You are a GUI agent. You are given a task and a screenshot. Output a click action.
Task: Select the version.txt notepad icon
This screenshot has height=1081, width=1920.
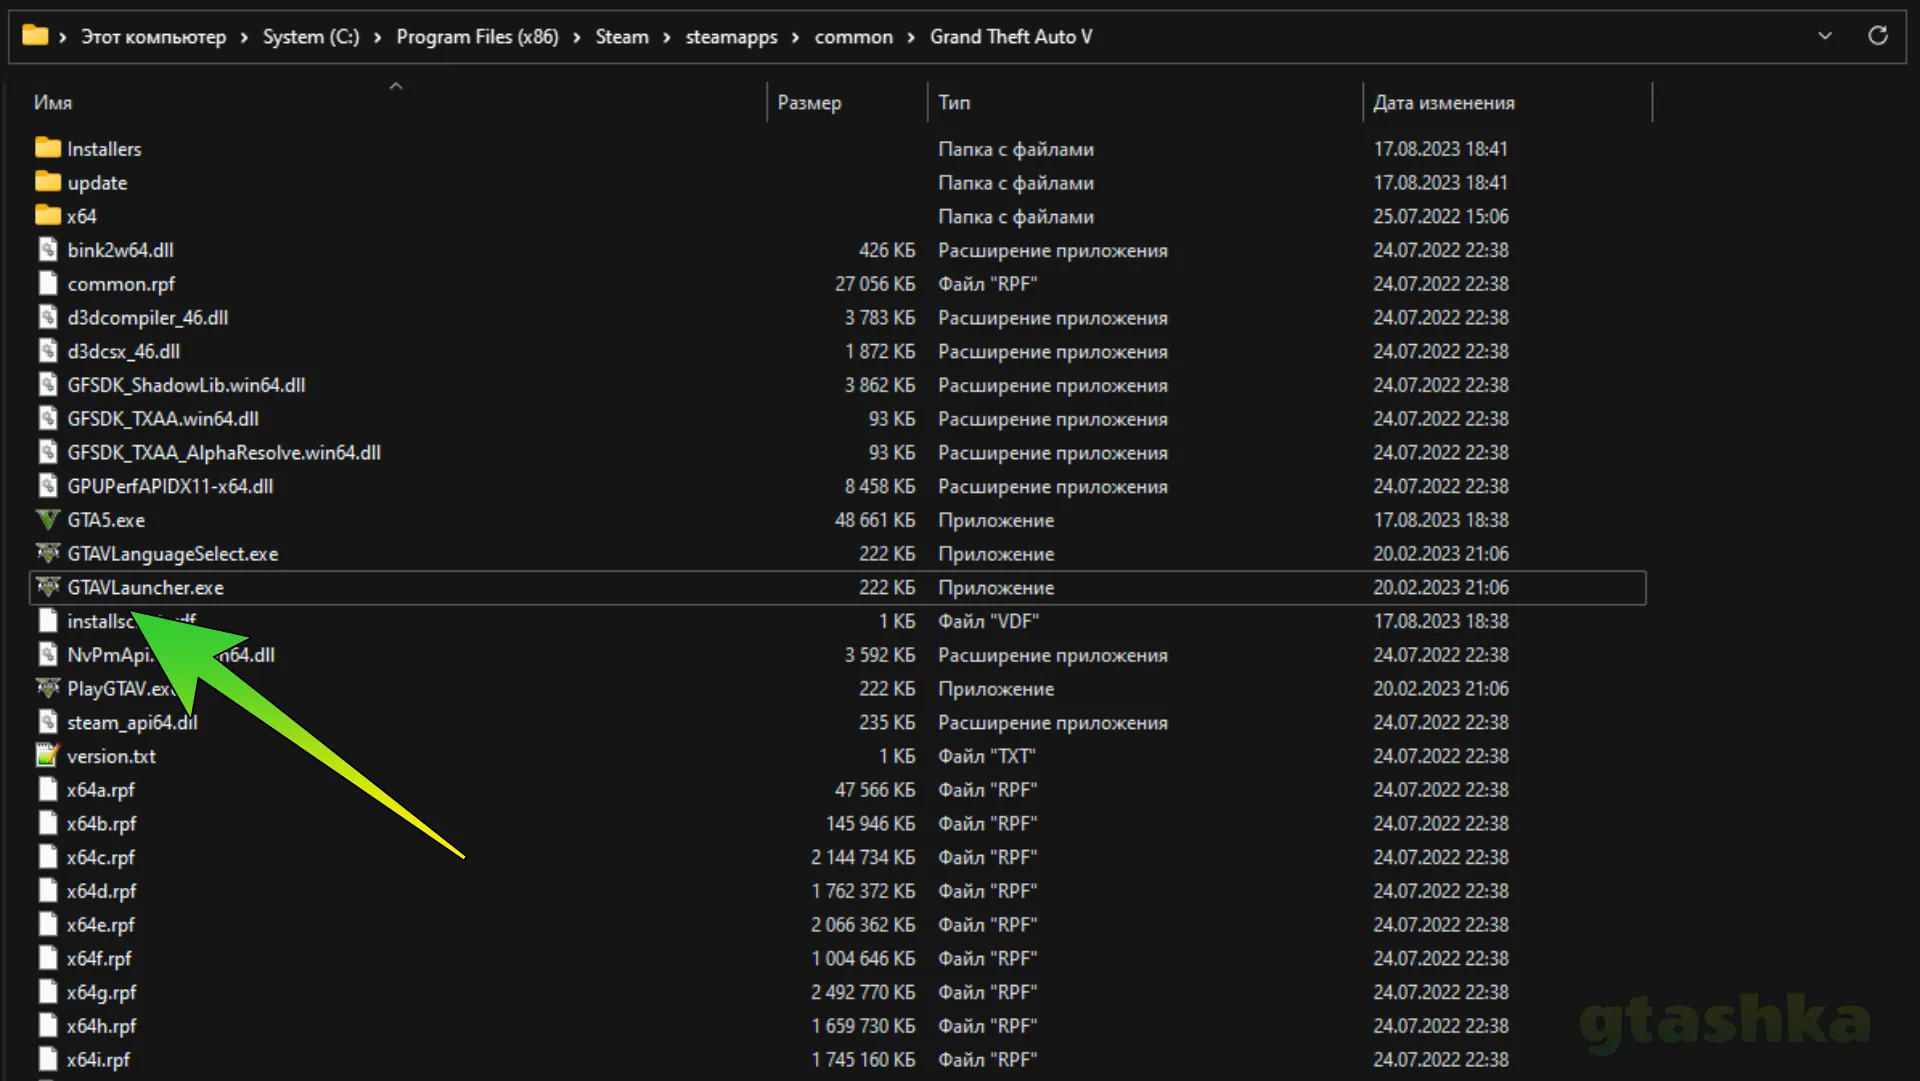[x=48, y=756]
